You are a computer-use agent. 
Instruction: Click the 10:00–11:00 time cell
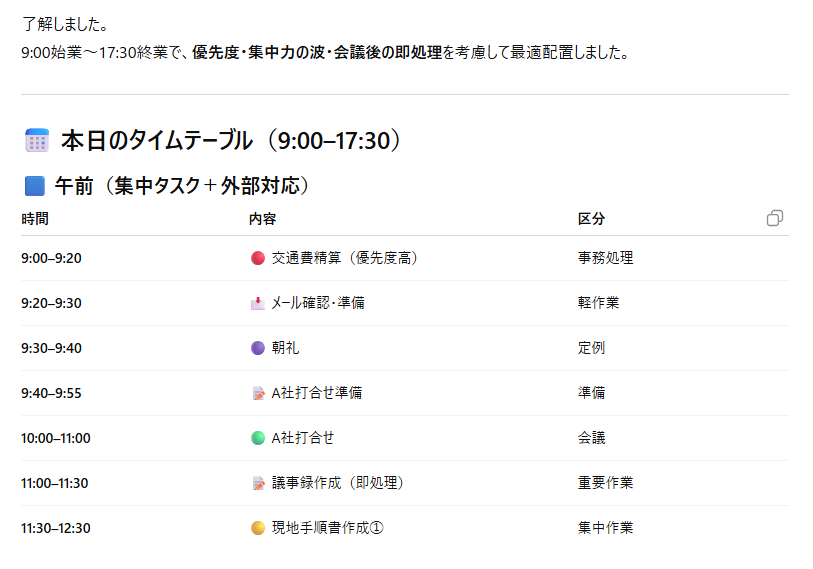[55, 438]
